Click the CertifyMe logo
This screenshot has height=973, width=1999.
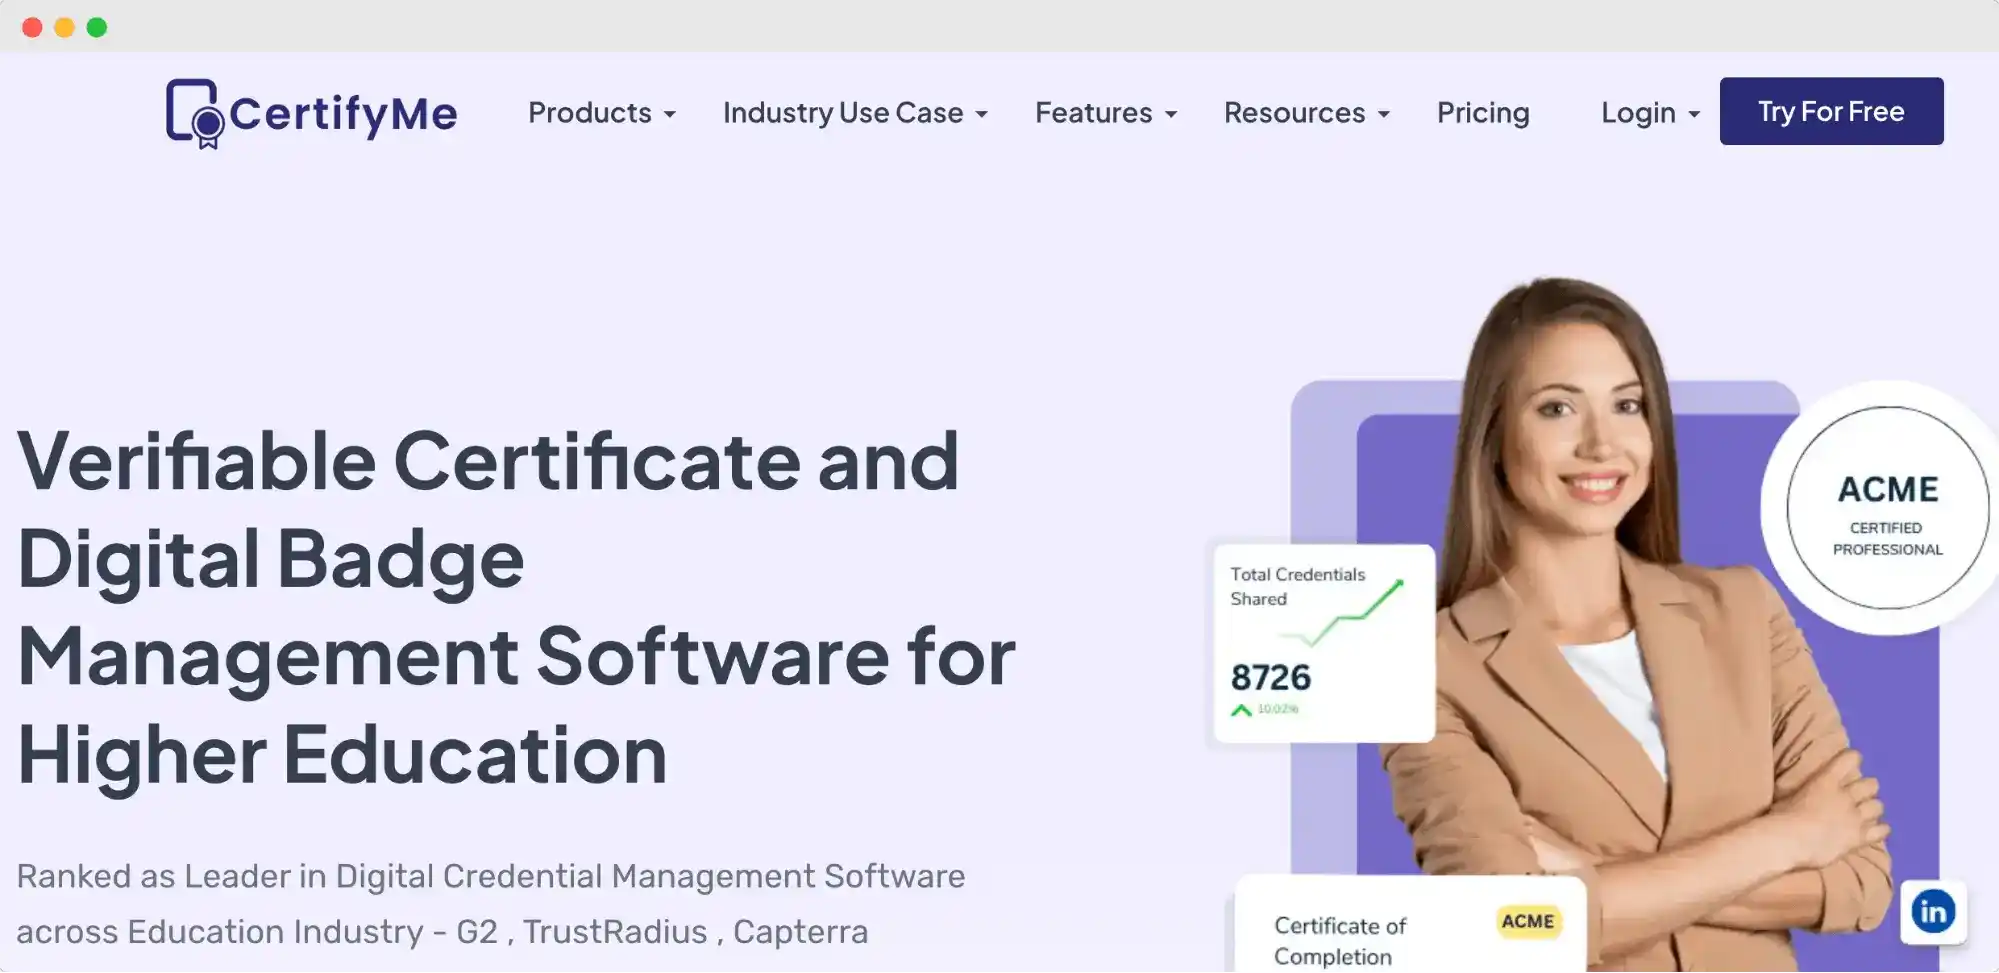click(x=310, y=113)
